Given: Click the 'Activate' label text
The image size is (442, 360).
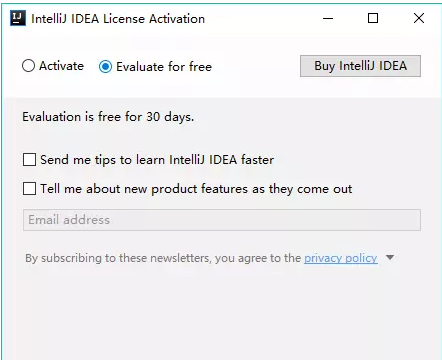Looking at the screenshot, I should [61, 66].
